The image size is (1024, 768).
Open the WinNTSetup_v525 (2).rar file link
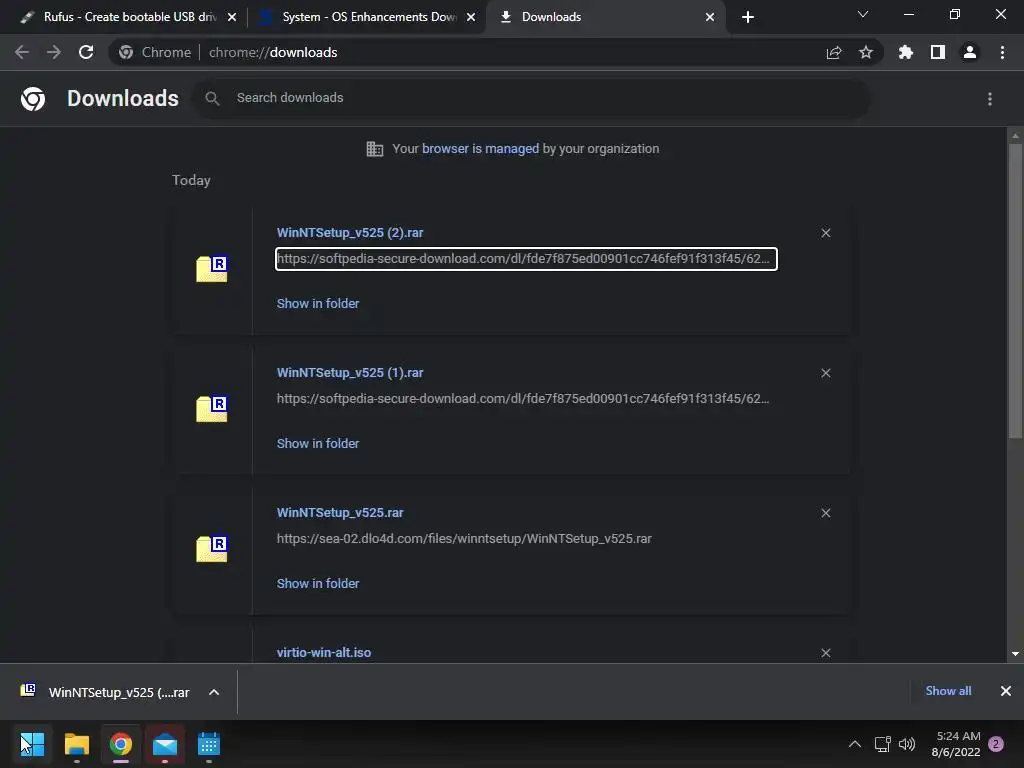point(350,232)
